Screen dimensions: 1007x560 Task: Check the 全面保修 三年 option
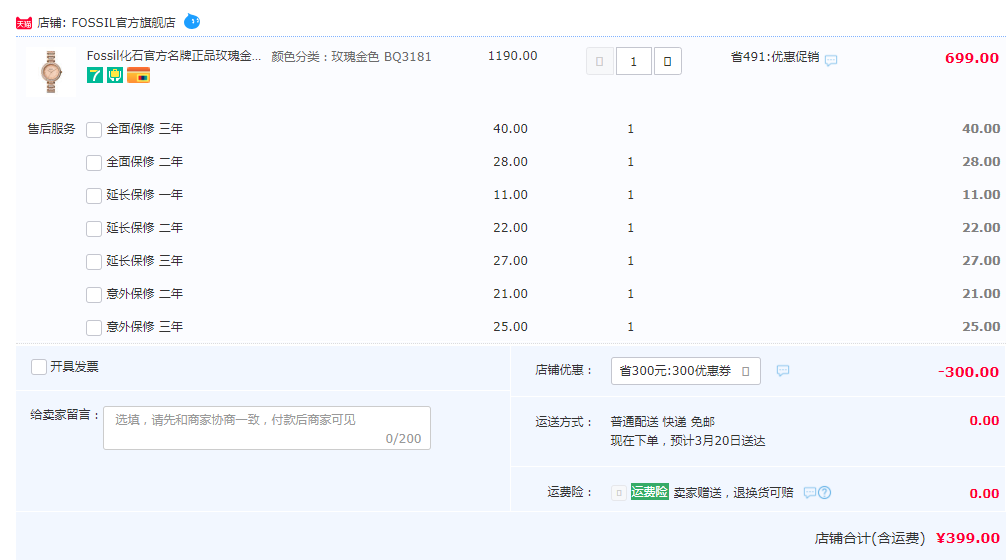point(94,130)
